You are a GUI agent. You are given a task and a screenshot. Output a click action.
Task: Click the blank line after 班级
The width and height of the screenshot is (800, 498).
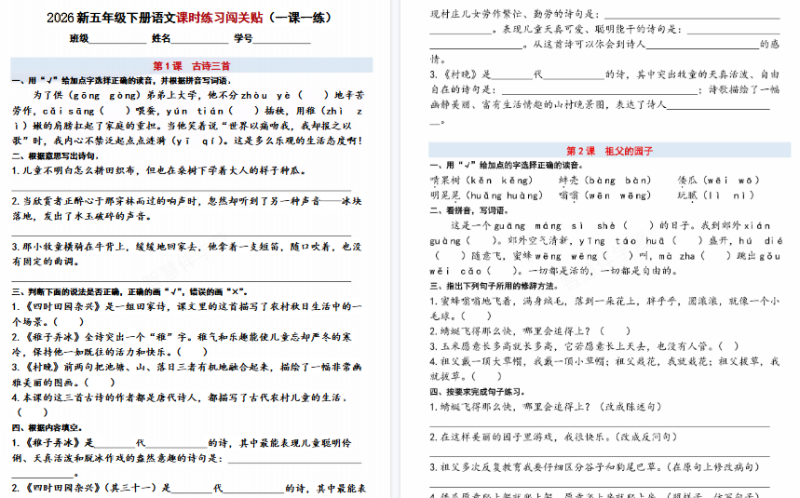pos(118,39)
